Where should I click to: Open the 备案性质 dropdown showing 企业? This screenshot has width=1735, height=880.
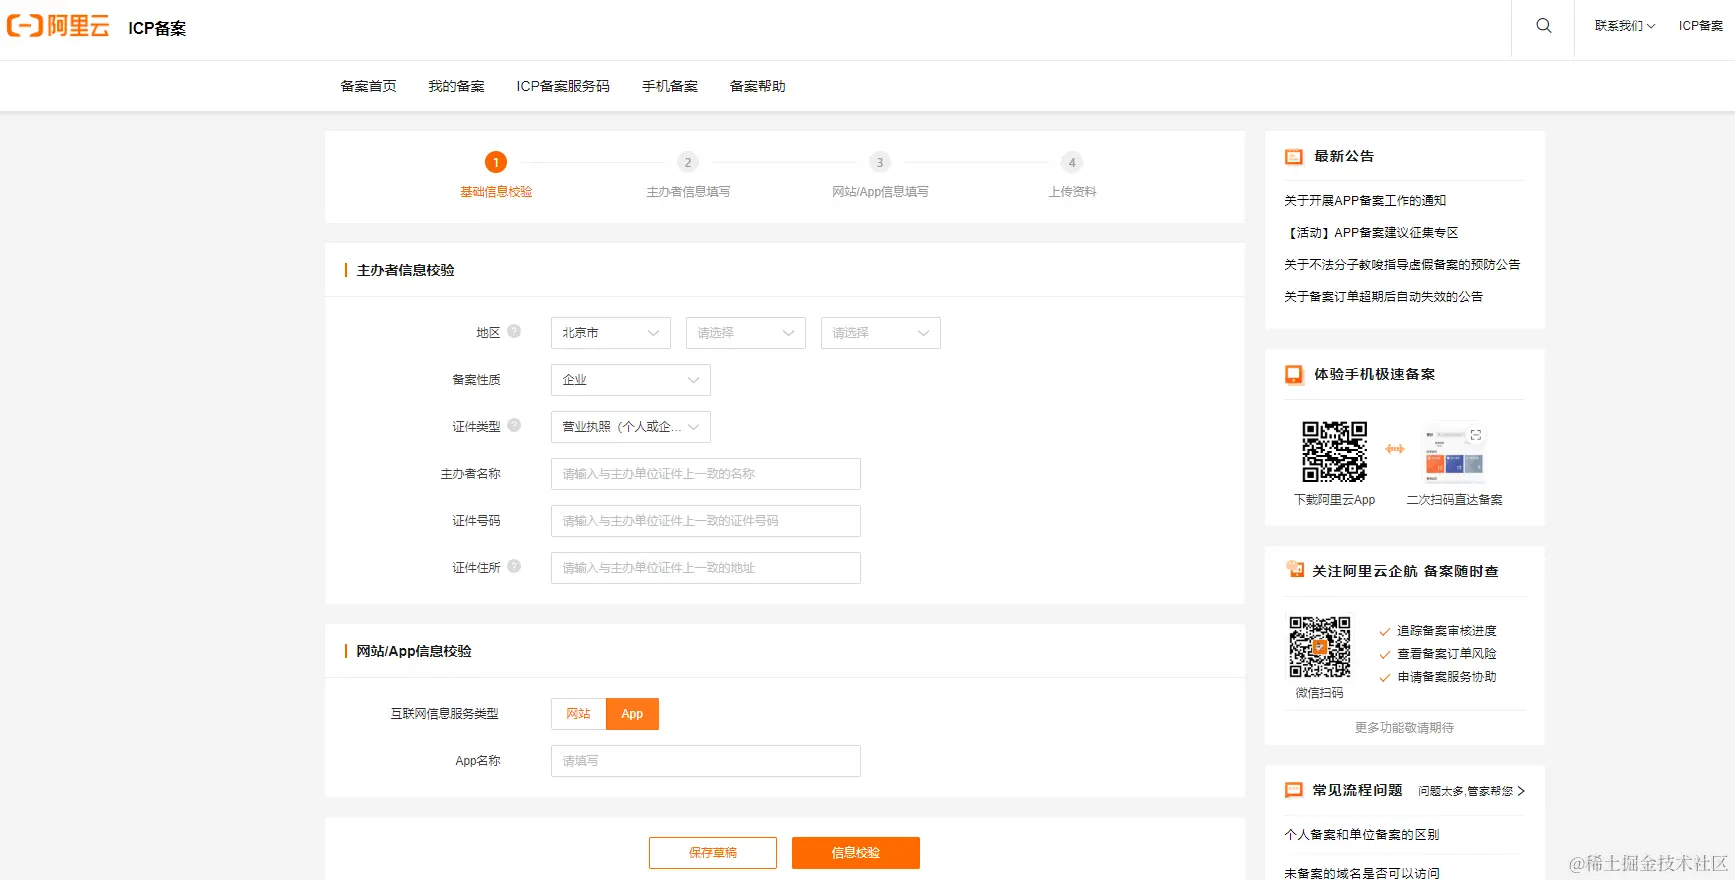click(x=631, y=380)
